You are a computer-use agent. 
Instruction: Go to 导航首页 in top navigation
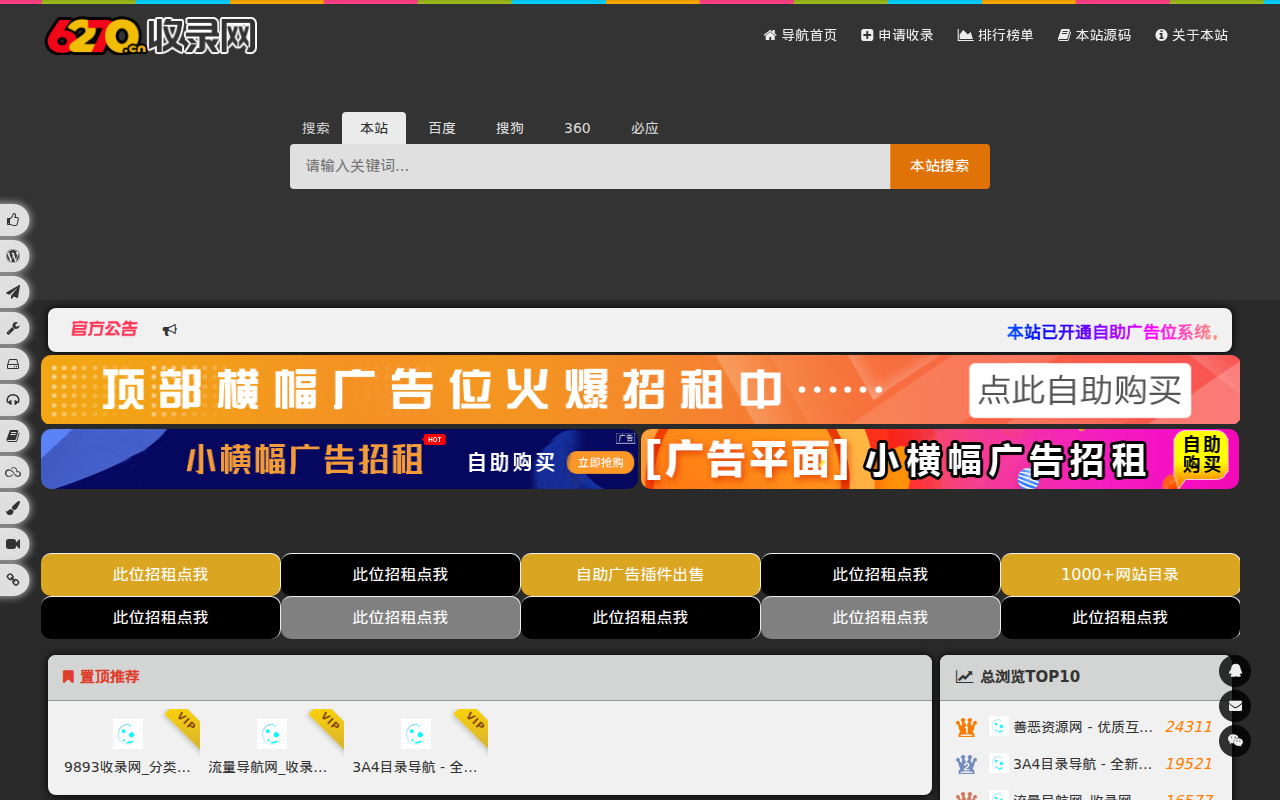(x=800, y=35)
